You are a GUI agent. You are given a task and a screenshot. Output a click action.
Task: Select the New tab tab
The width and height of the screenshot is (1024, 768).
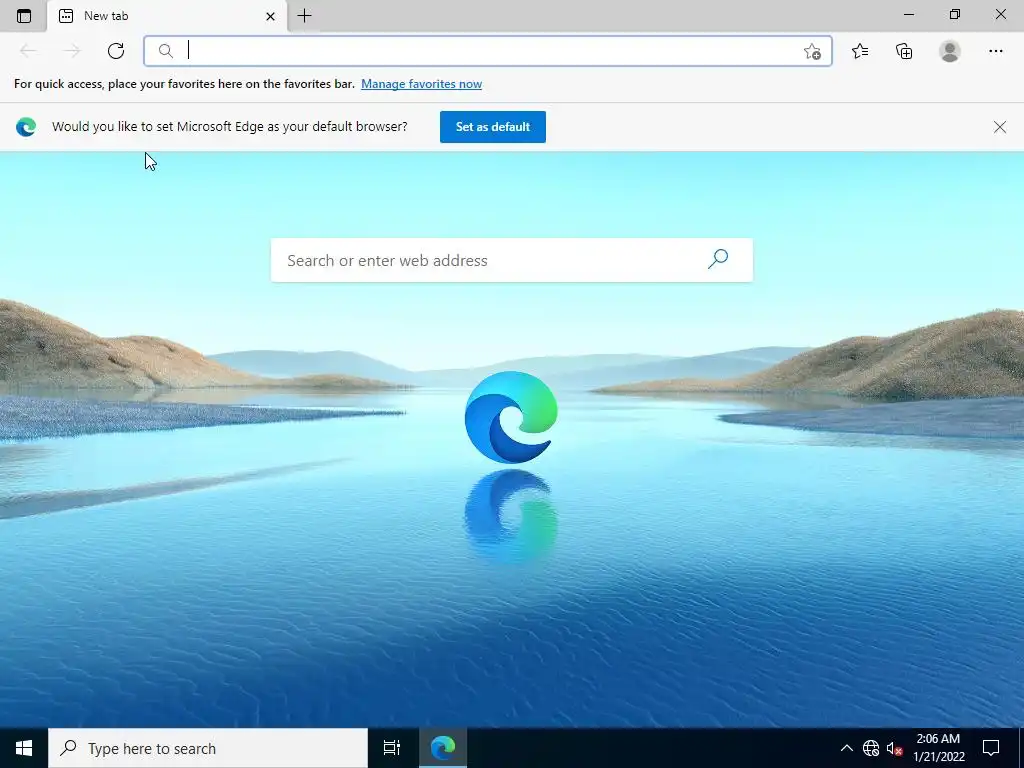click(167, 16)
